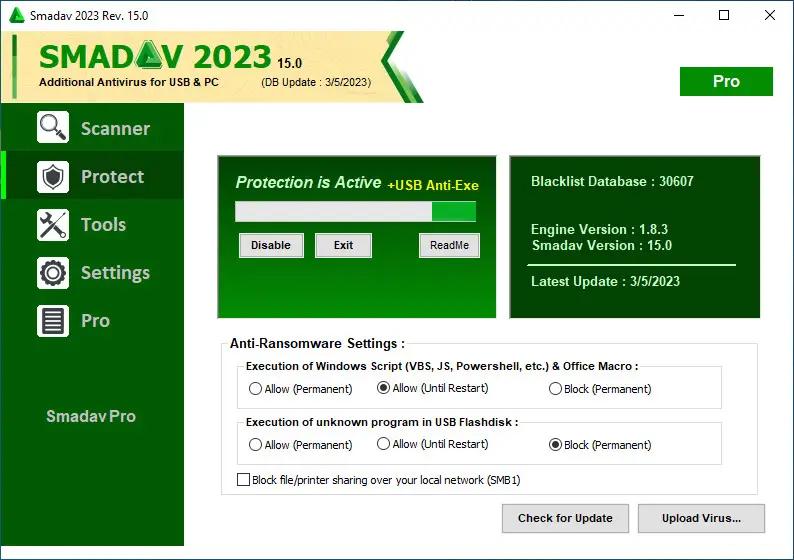
Task: Click the Latest Update : 3/5/2023 text
Action: tap(605, 282)
